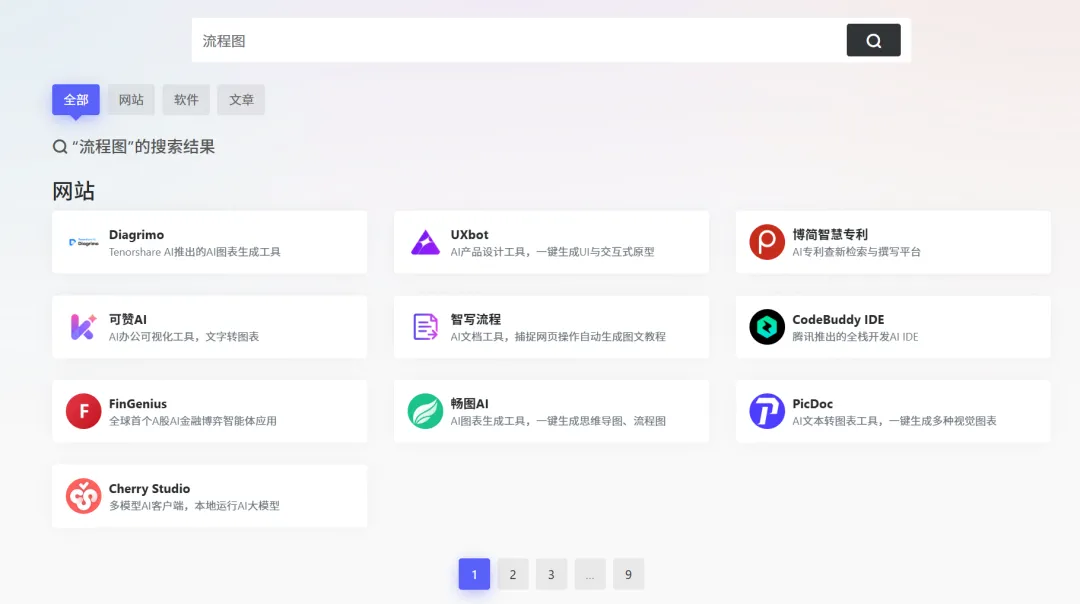Open the CodeBuddy IDE title link
Screen dimensions: 1080x604
(838, 320)
